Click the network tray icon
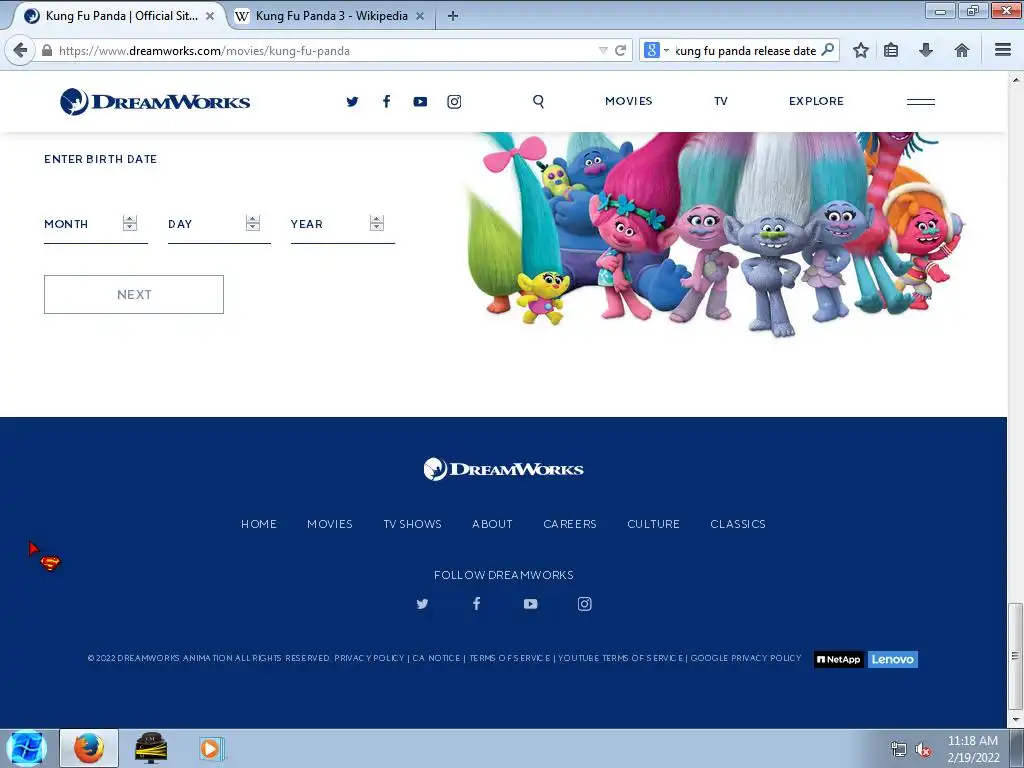1024x768 pixels. (x=899, y=750)
